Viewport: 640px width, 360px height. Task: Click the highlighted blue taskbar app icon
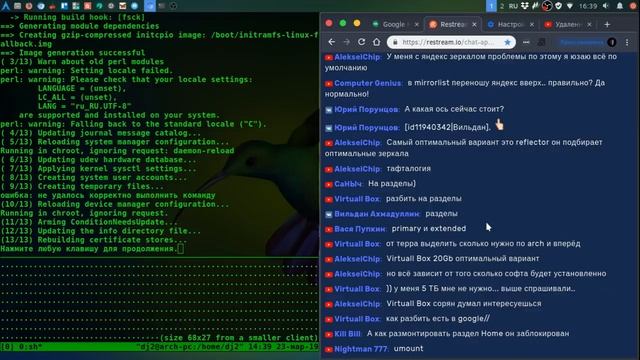[x=150, y=6]
